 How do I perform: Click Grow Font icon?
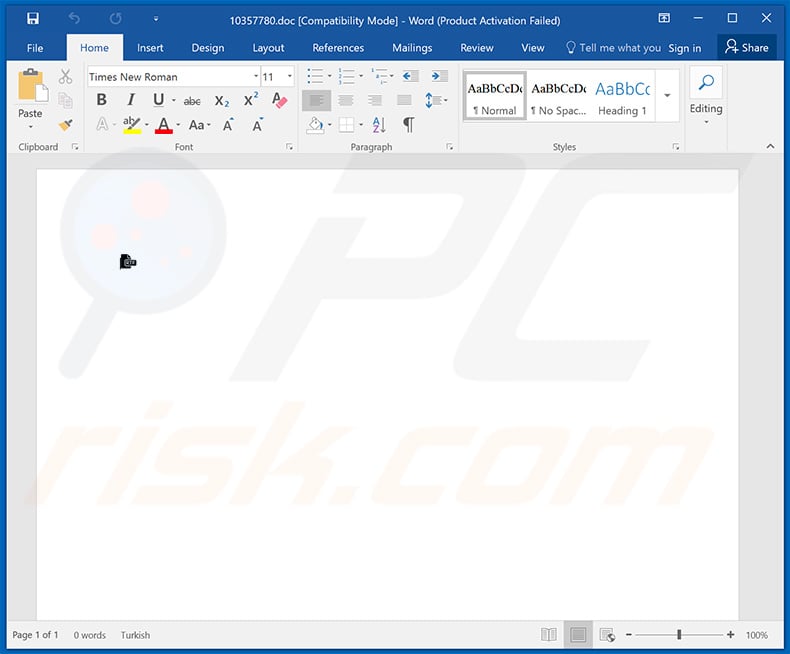point(228,124)
